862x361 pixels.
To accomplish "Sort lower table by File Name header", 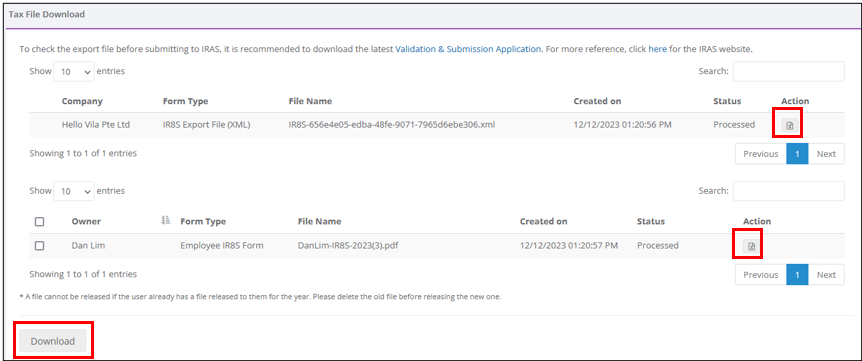I will [x=319, y=221].
